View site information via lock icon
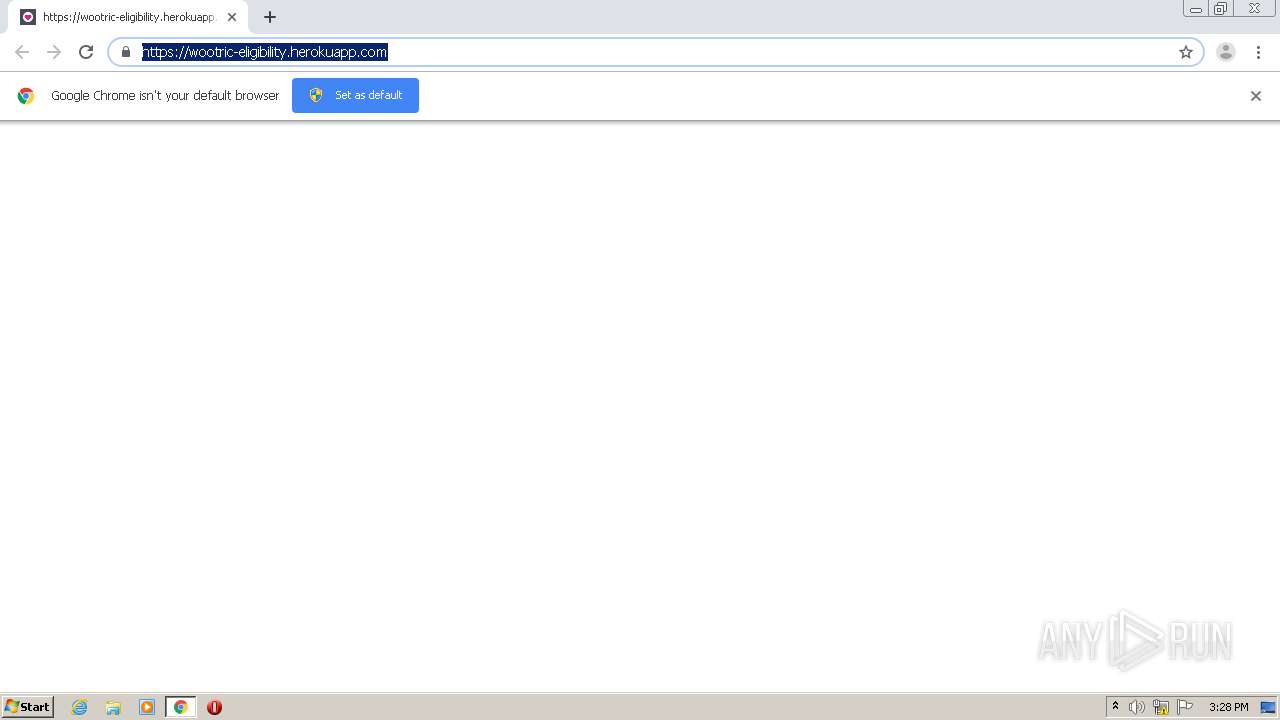Screen dimensions: 1280x720 (126, 52)
